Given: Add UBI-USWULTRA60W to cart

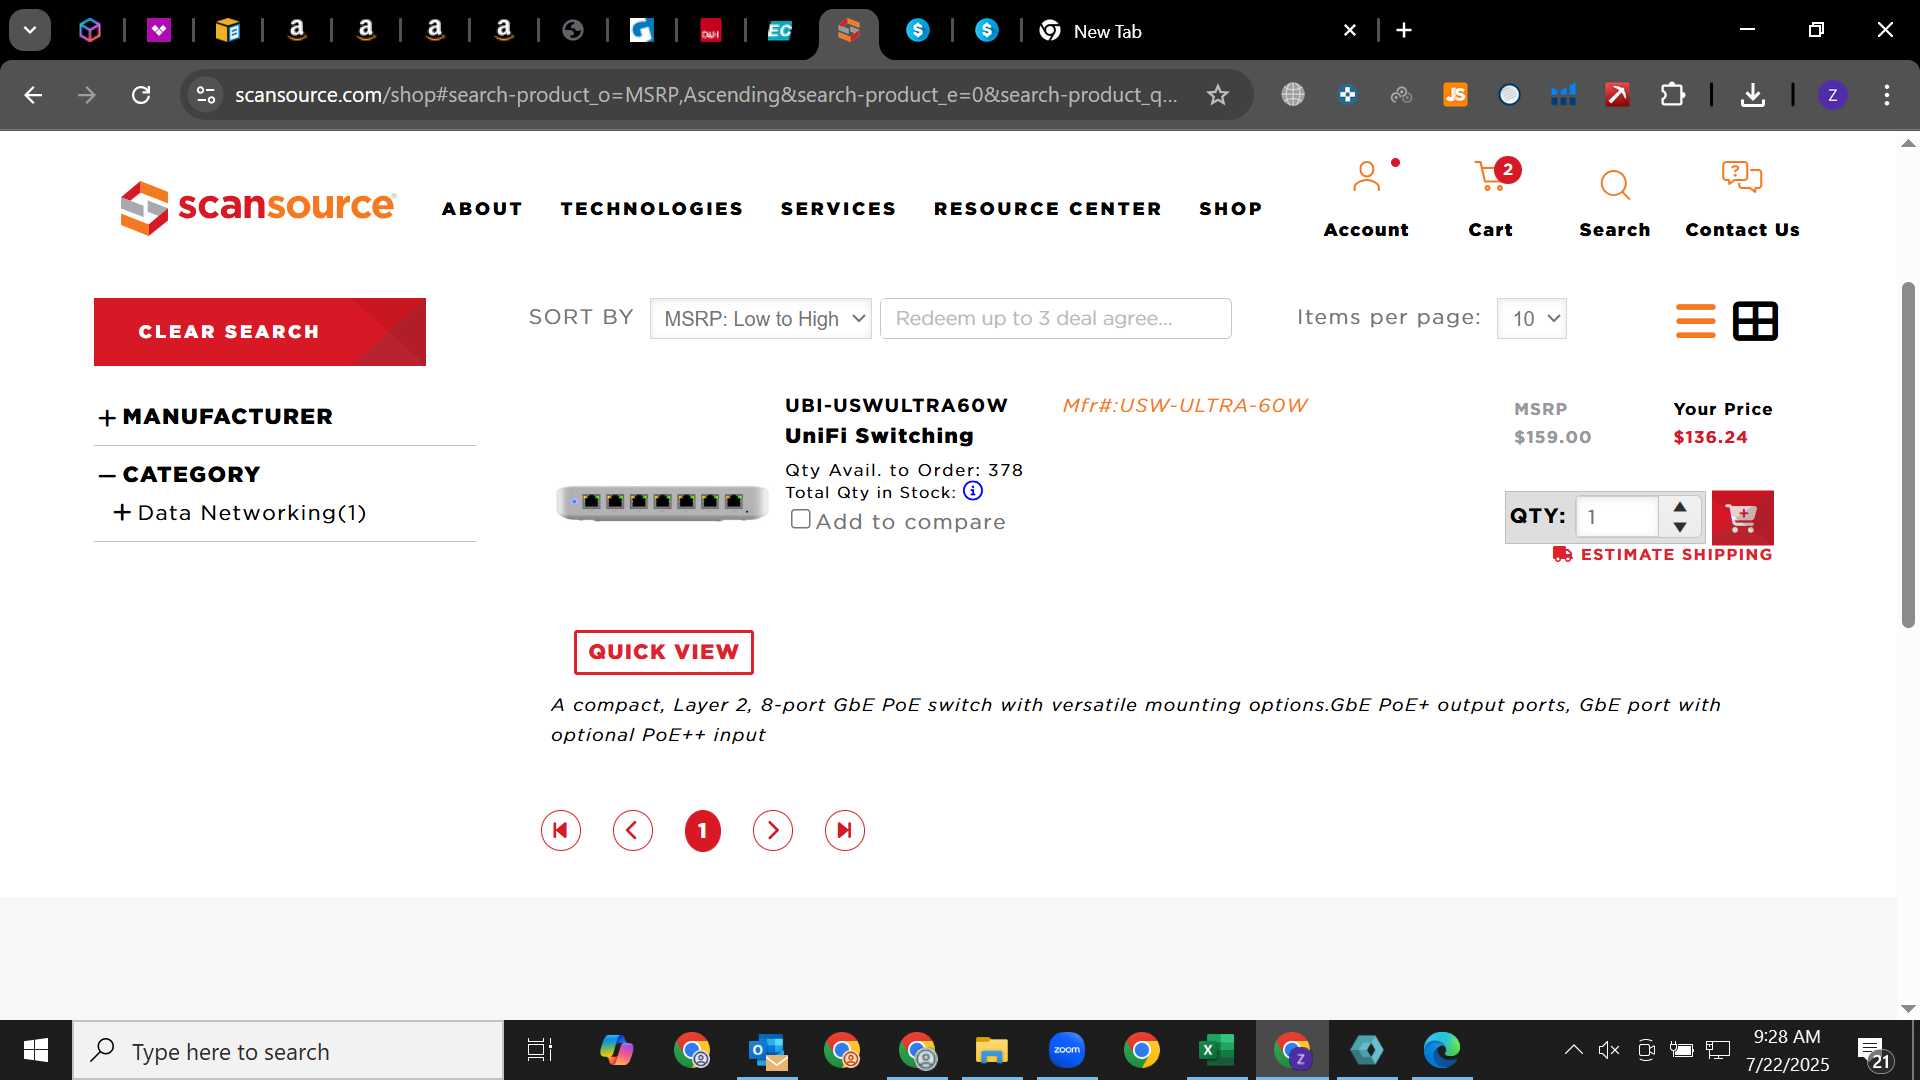Looking at the screenshot, I should 1742,517.
